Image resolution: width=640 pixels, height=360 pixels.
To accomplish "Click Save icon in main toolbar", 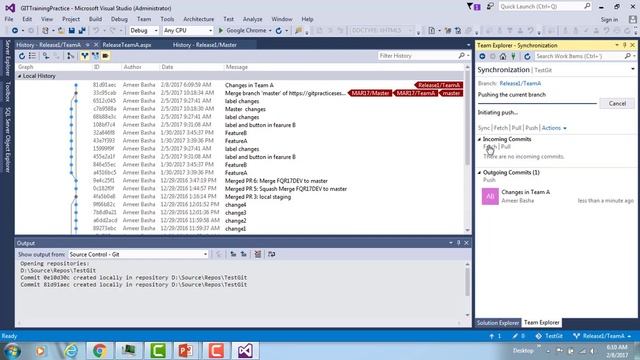I will point(72,31).
